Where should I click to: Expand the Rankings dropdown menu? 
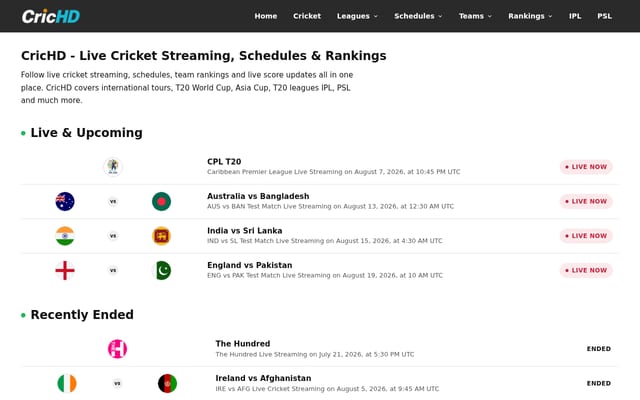coord(530,16)
